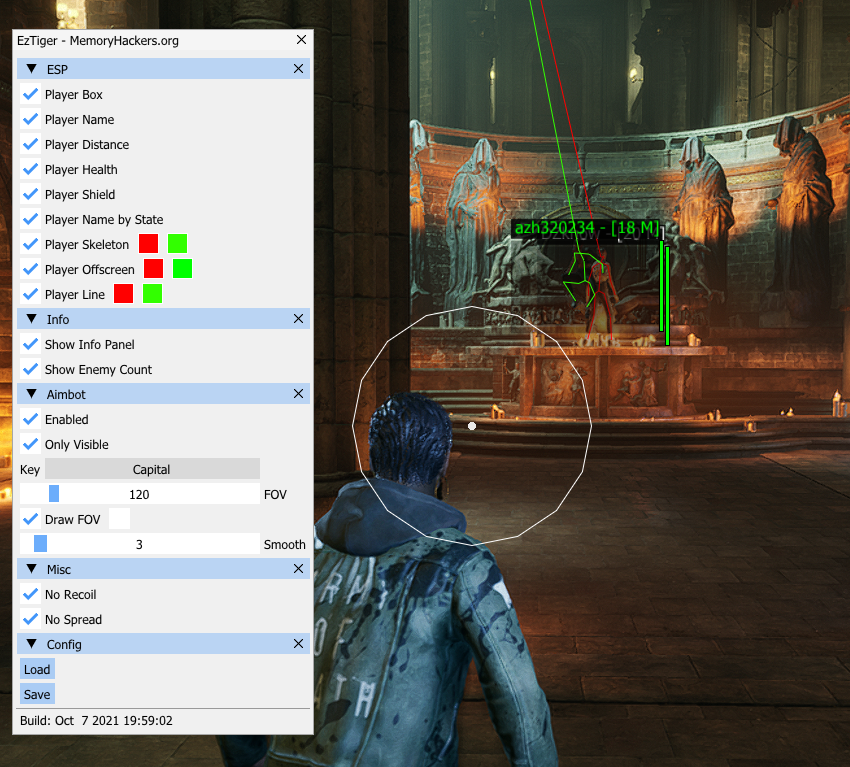This screenshot has height=767, width=850.
Task: Disable the Player Distance checkbox
Action: click(30, 144)
